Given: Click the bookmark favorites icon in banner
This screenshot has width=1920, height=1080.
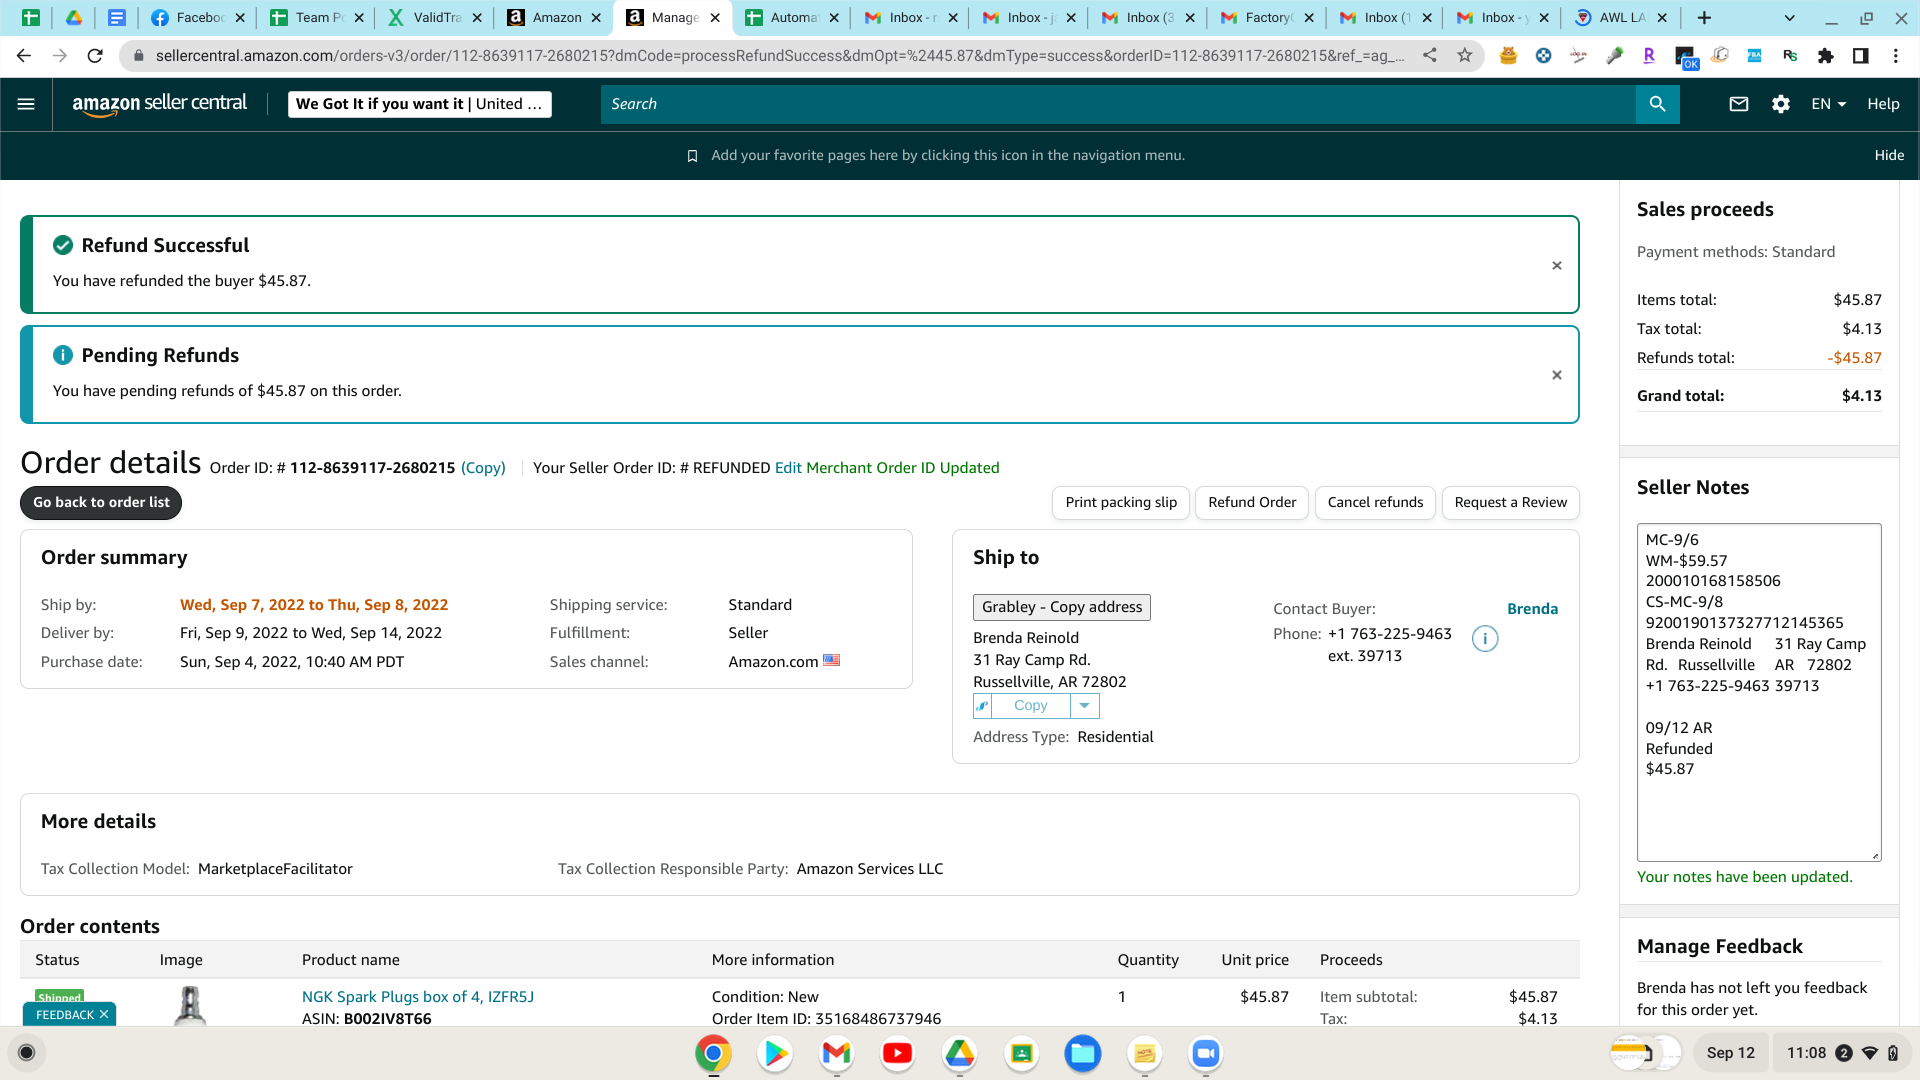Looking at the screenshot, I should coord(692,156).
